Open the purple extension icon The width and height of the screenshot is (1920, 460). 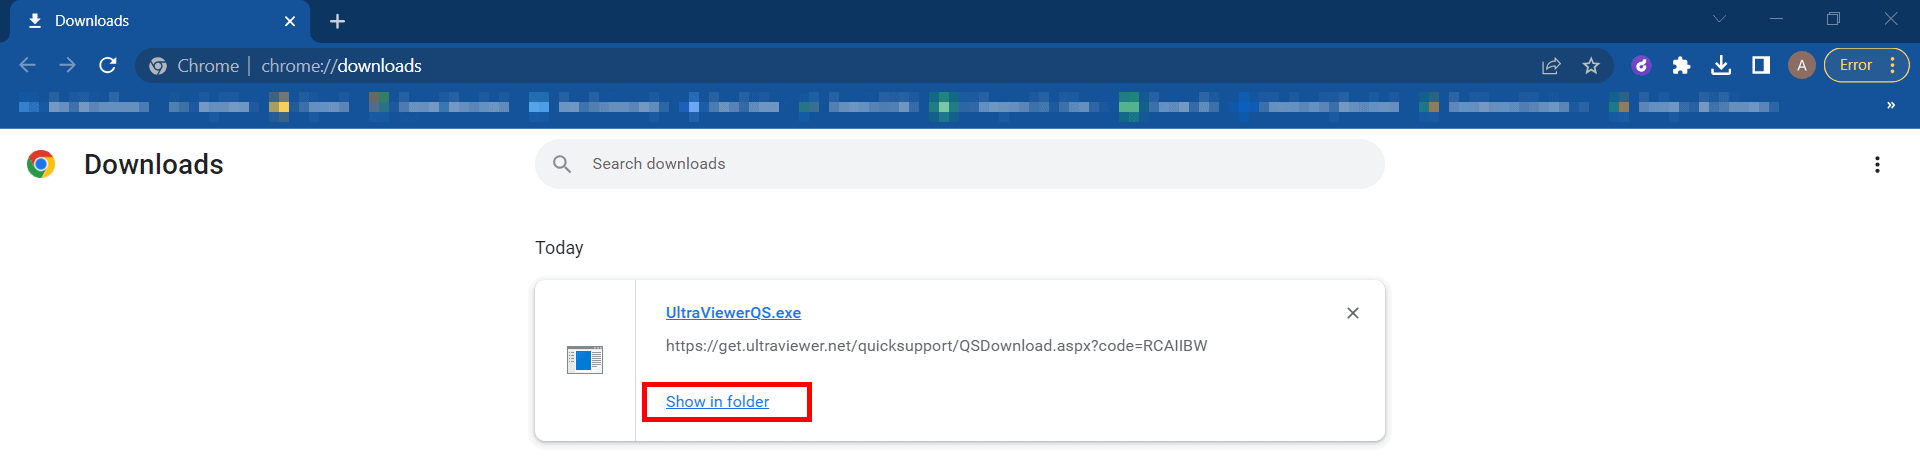(1641, 66)
